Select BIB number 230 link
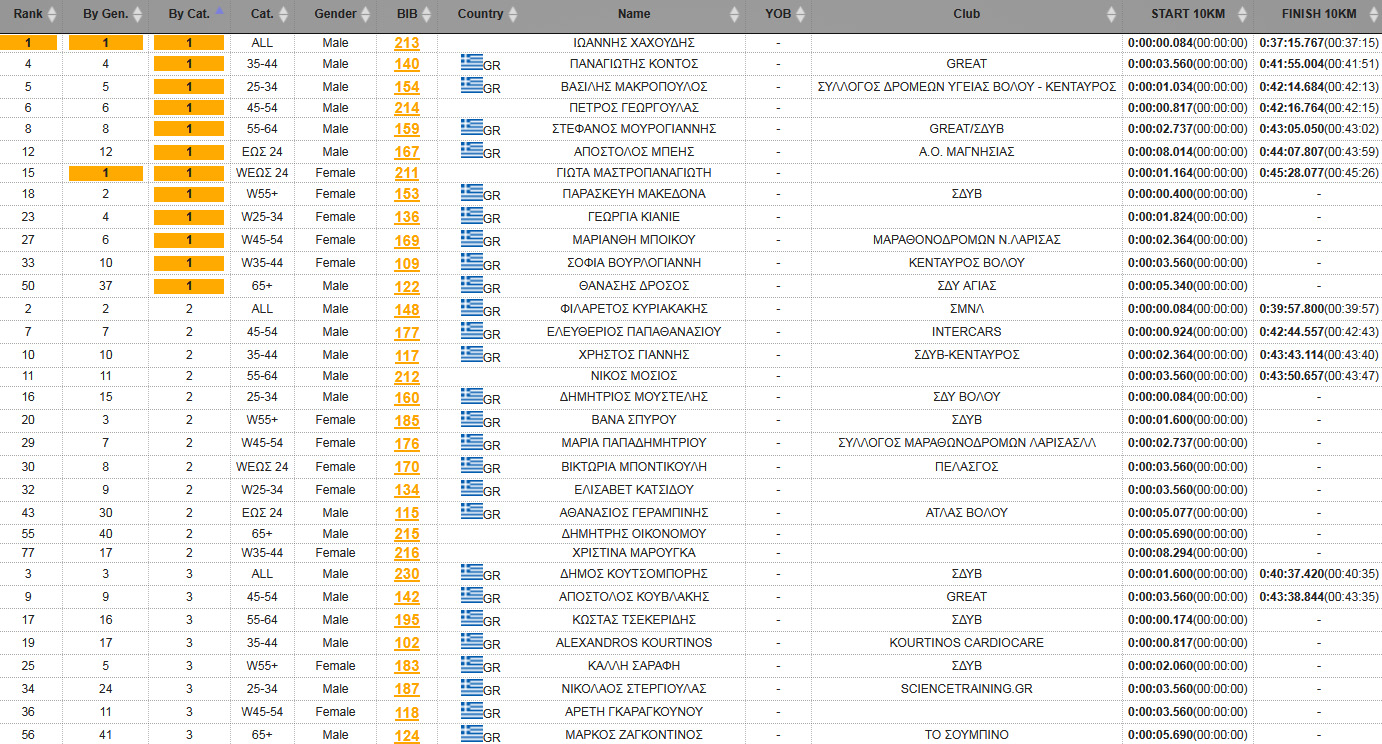The height and width of the screenshot is (744, 1382). 407,574
